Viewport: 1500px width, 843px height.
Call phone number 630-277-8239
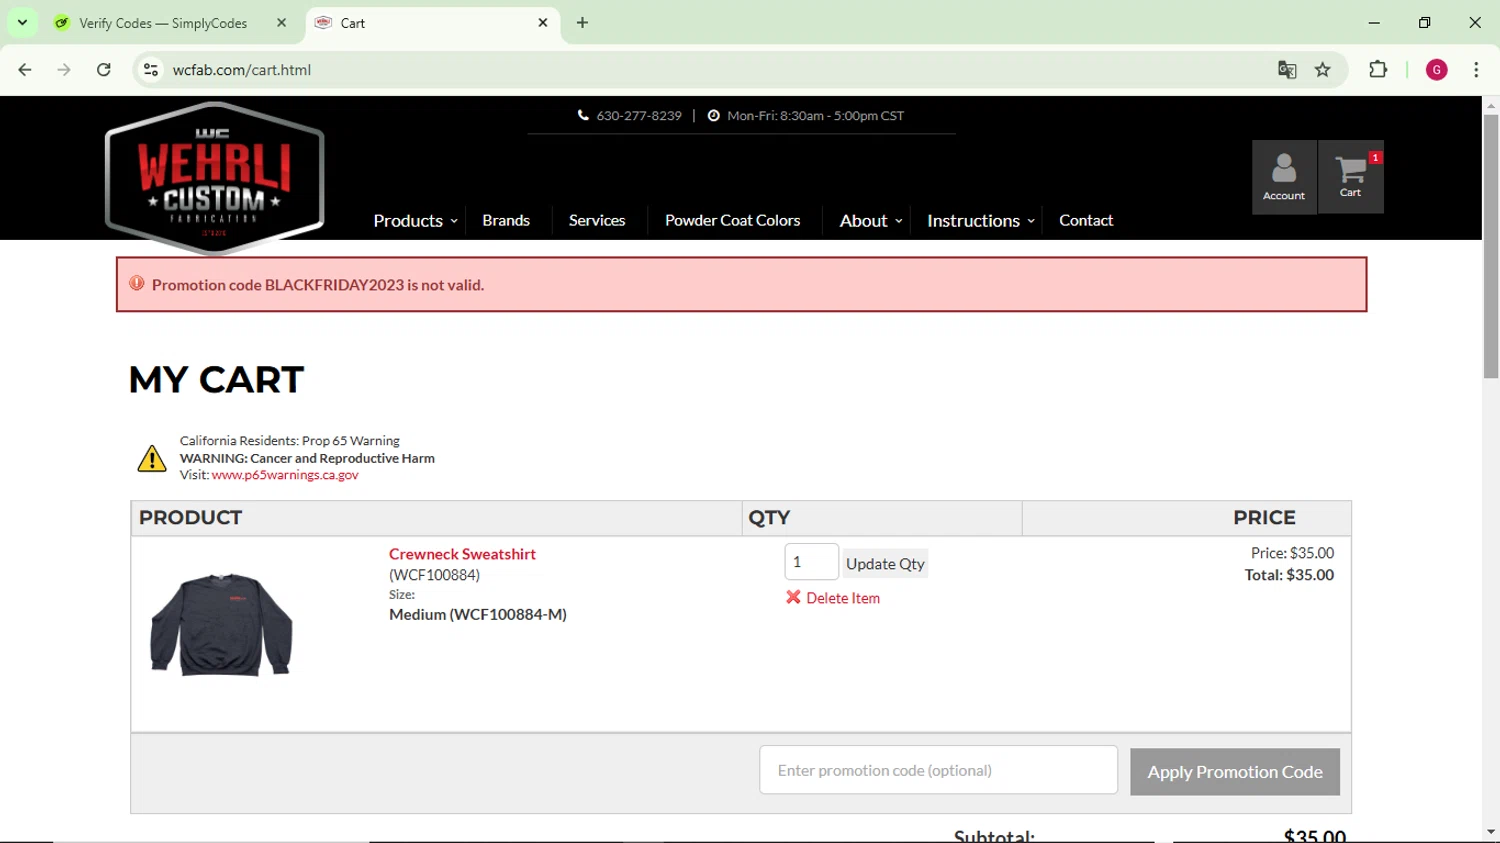coord(638,116)
